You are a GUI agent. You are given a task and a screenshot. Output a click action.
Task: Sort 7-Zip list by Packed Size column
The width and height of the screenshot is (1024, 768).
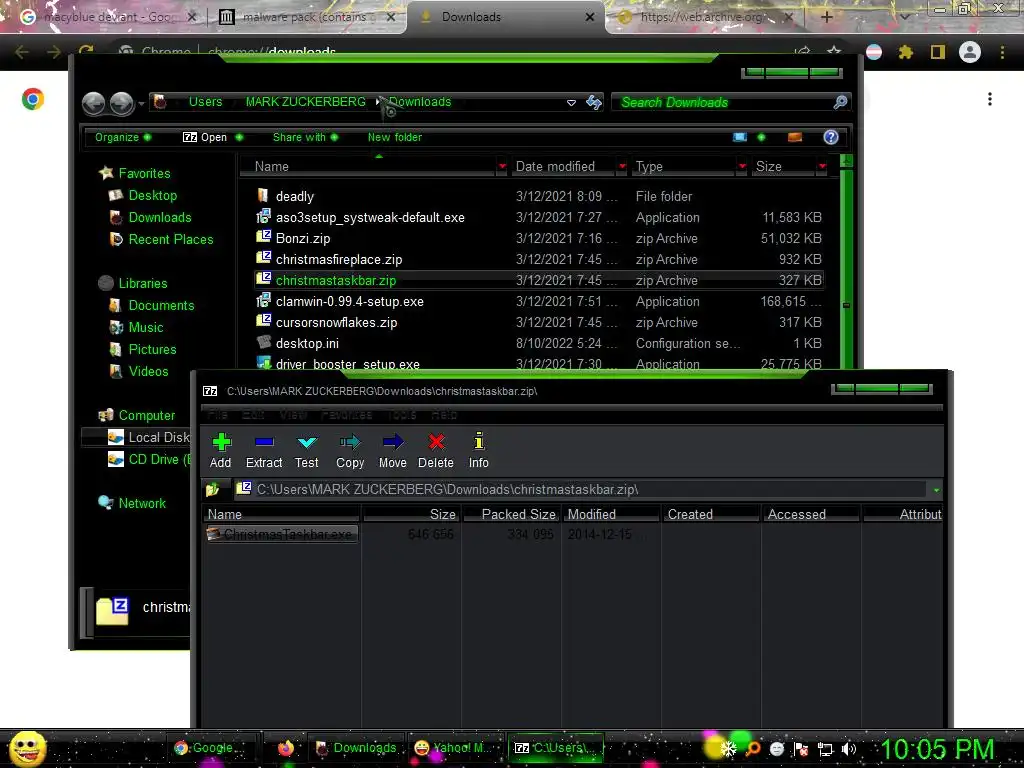[x=511, y=515]
